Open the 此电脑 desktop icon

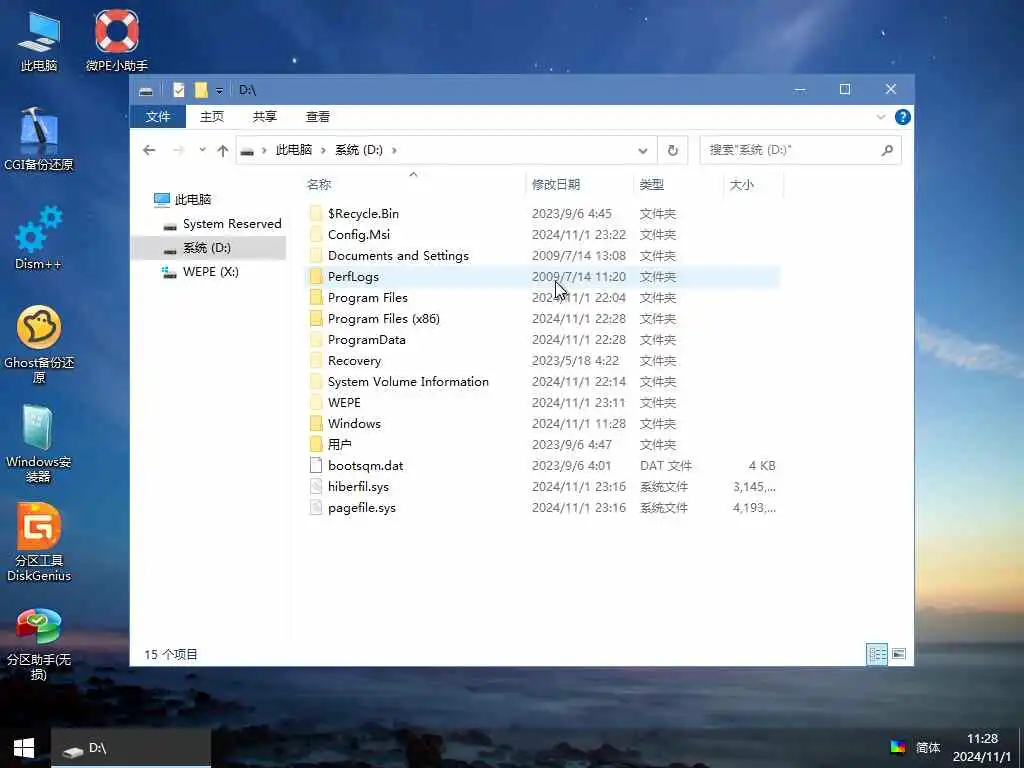click(39, 41)
